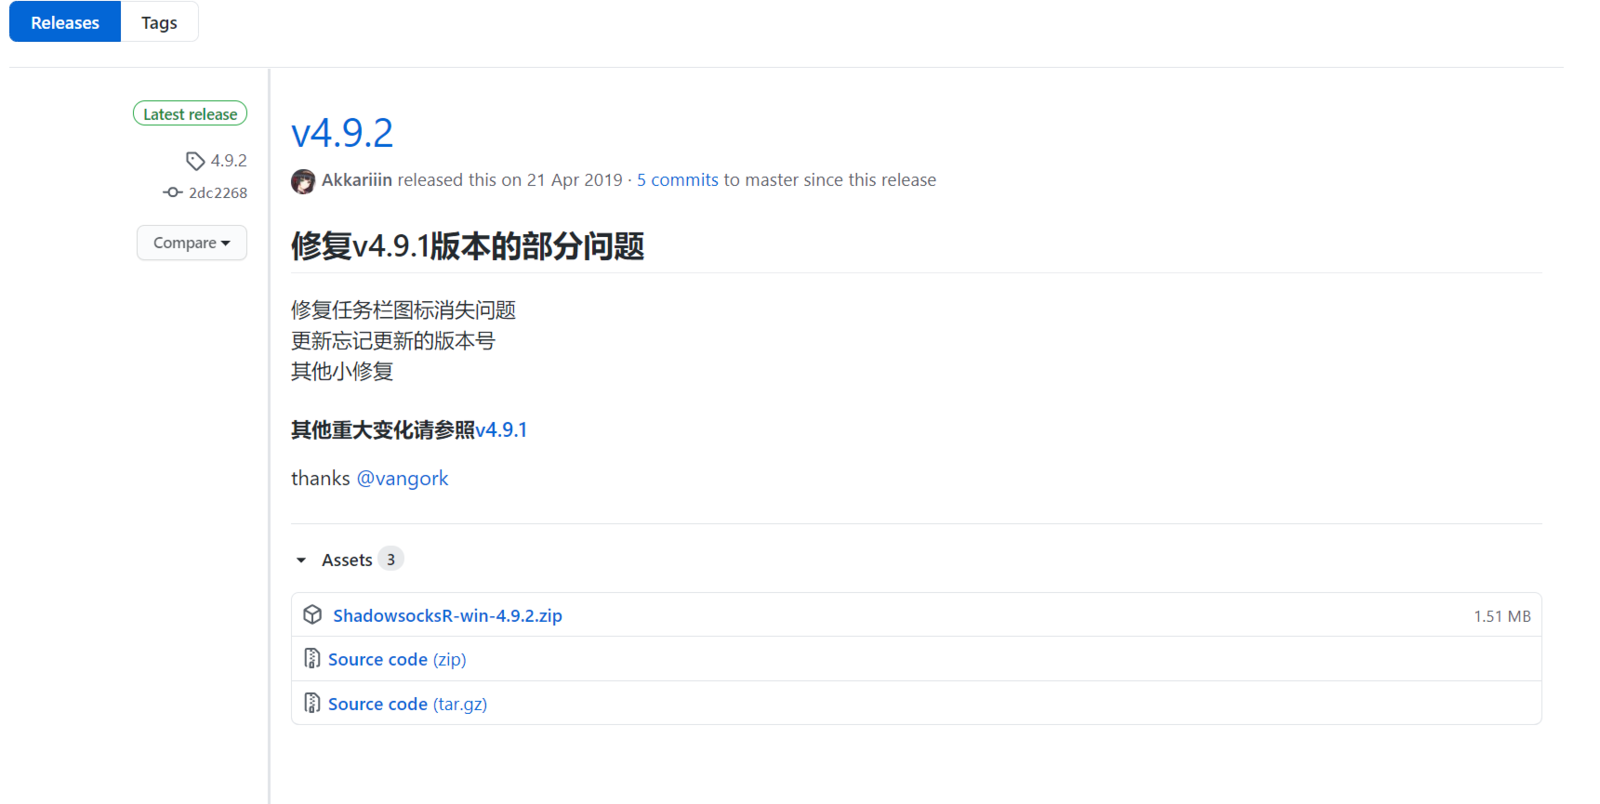This screenshot has width=1600, height=804.
Task: Open commit 2dc2268
Action: coord(217,193)
